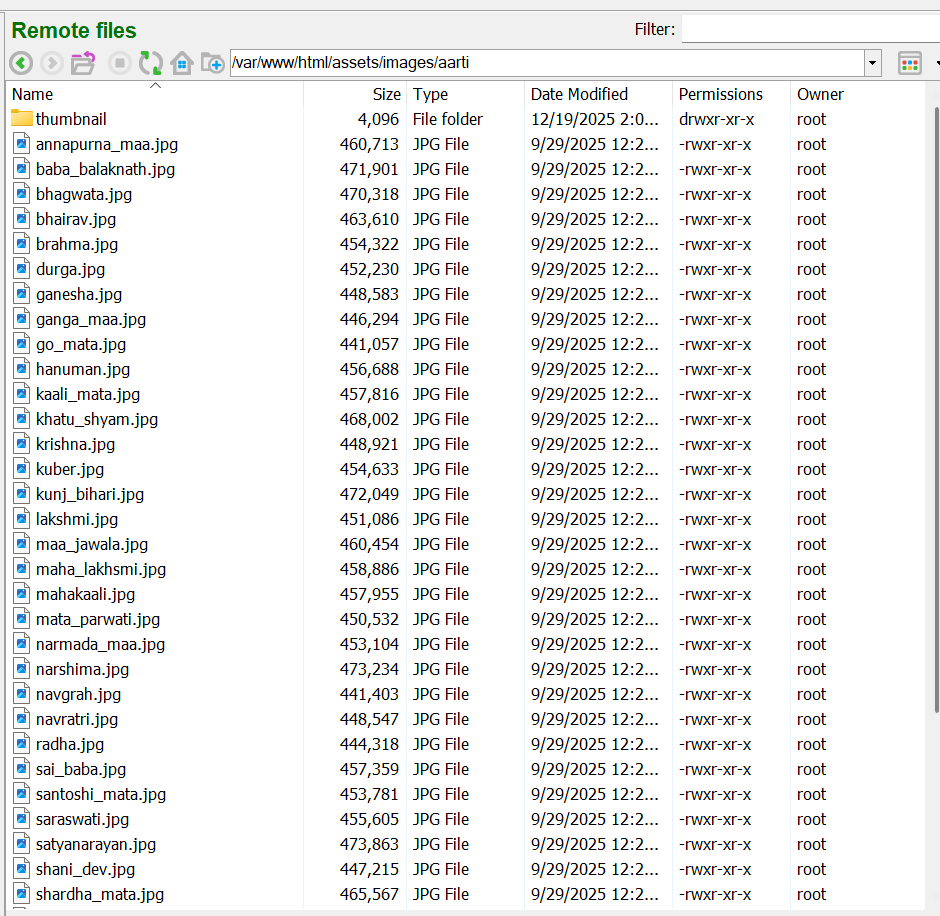Select the file durga.jpg
The height and width of the screenshot is (916, 940).
70,269
